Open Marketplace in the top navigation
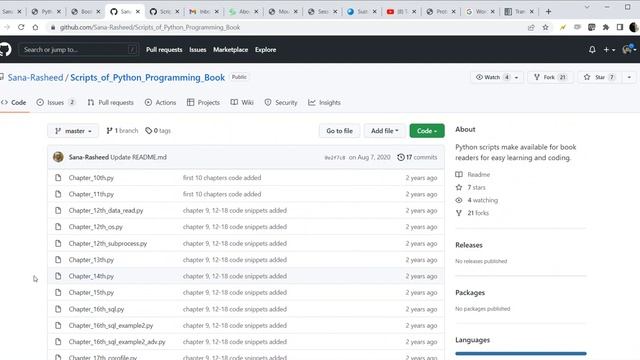640x360 pixels. 231,49
